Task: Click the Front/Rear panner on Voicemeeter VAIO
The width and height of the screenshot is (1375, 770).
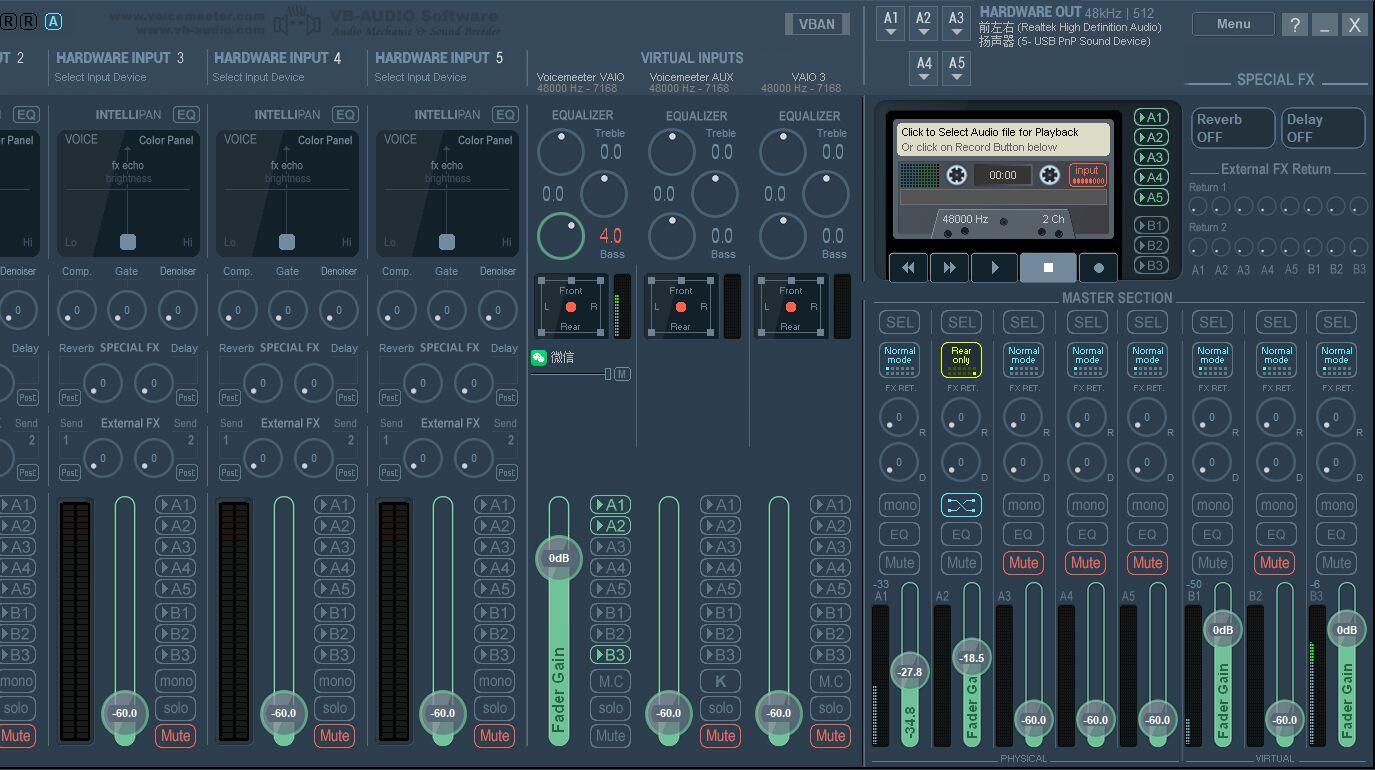Action: pyautogui.click(x=571, y=307)
